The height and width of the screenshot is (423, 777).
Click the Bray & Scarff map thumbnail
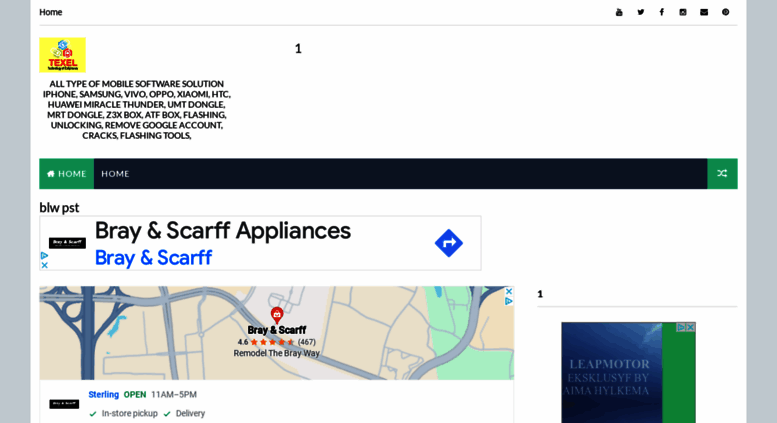277,333
